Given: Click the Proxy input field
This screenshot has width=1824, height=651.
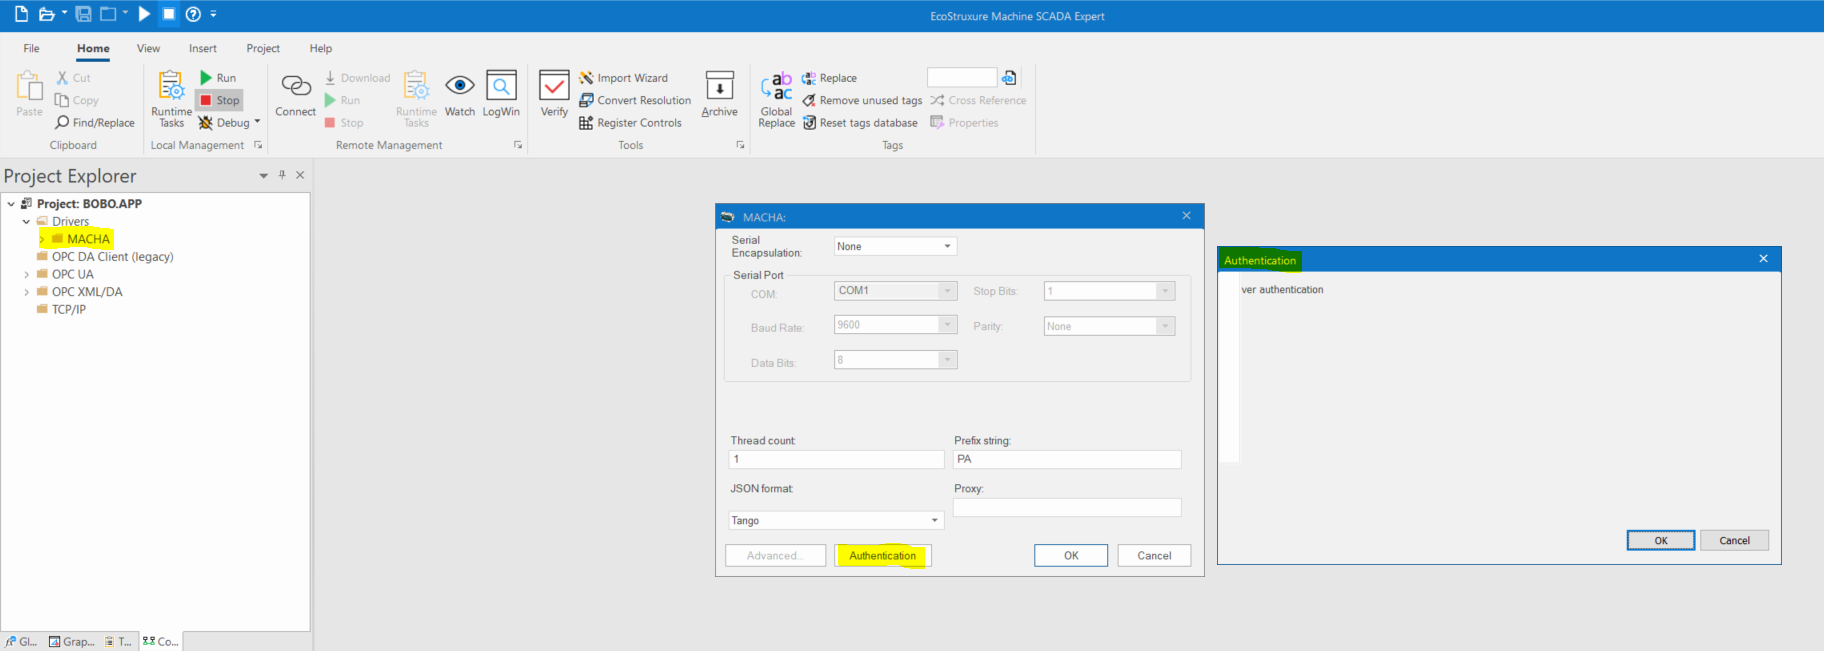Looking at the screenshot, I should pos(1067,507).
